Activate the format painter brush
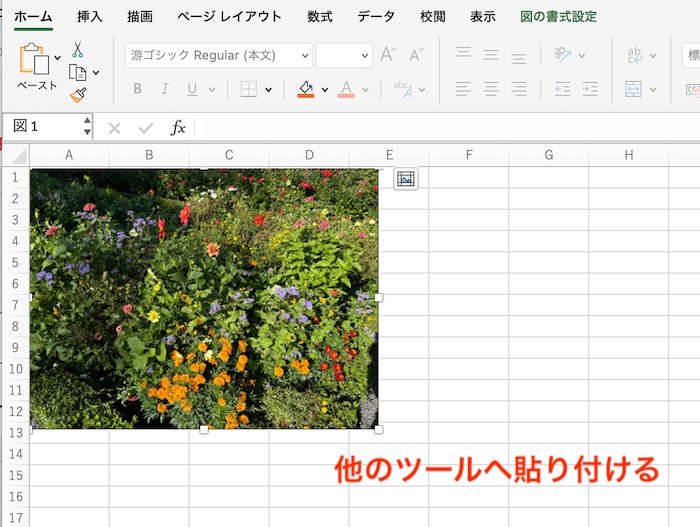The width and height of the screenshot is (700, 527). [x=78, y=95]
